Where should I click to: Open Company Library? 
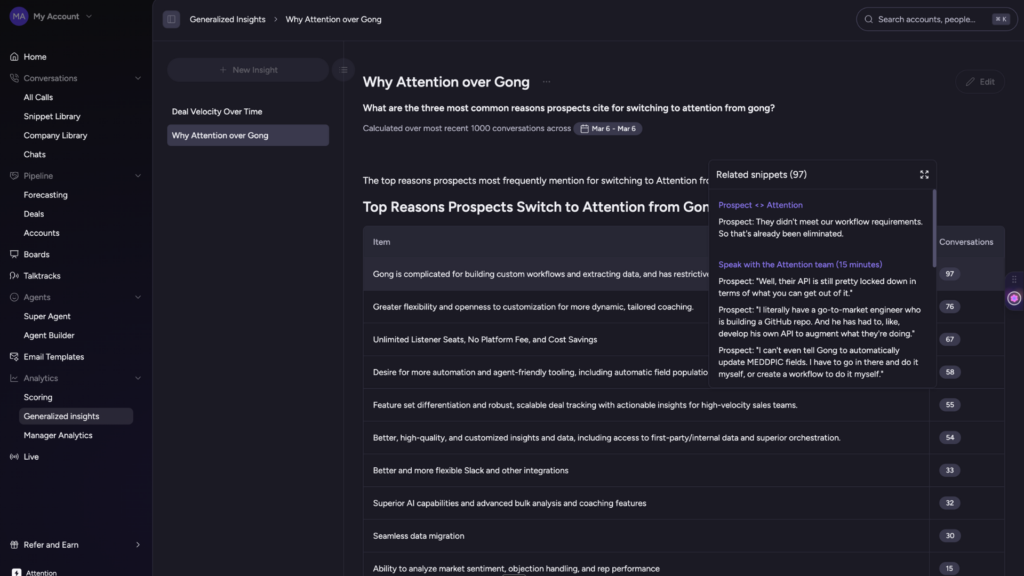pyautogui.click(x=55, y=135)
